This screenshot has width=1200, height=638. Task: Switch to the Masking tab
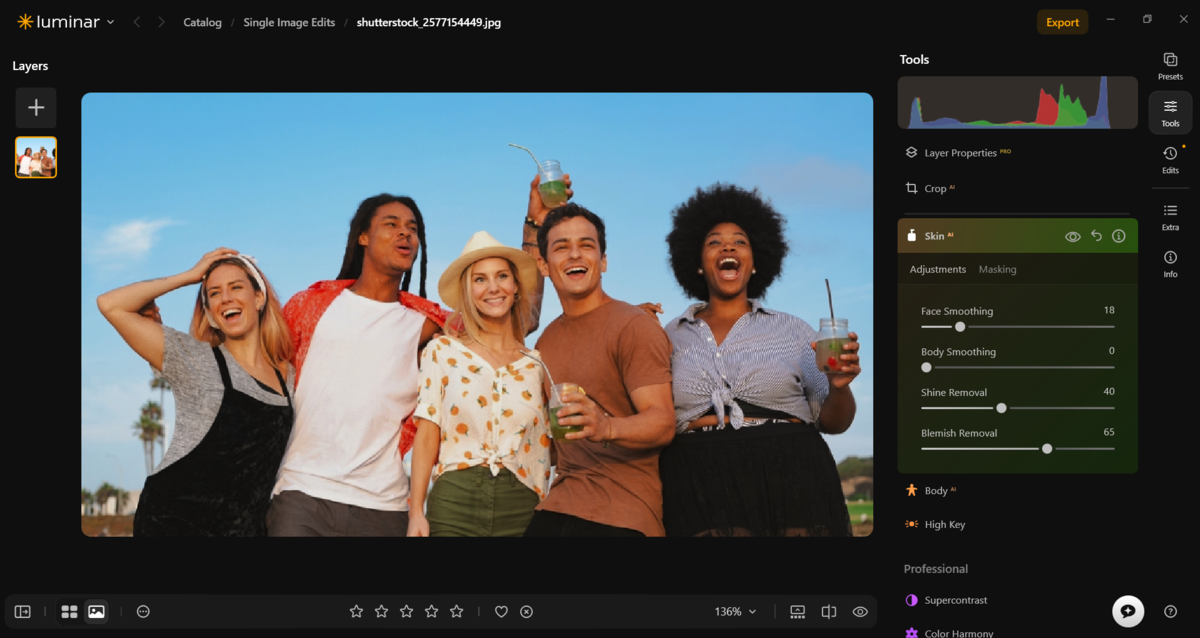[997, 269]
